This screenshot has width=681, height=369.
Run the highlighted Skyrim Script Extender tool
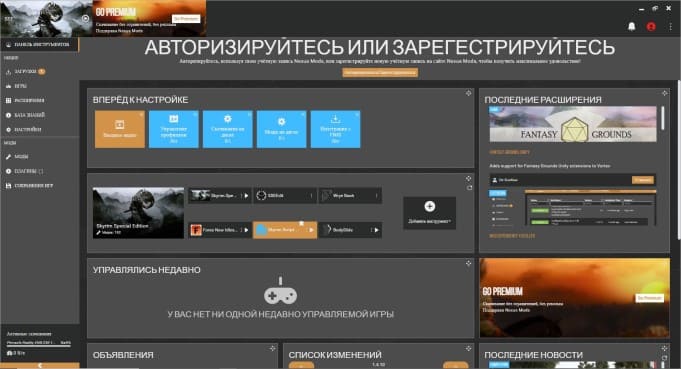(x=311, y=230)
